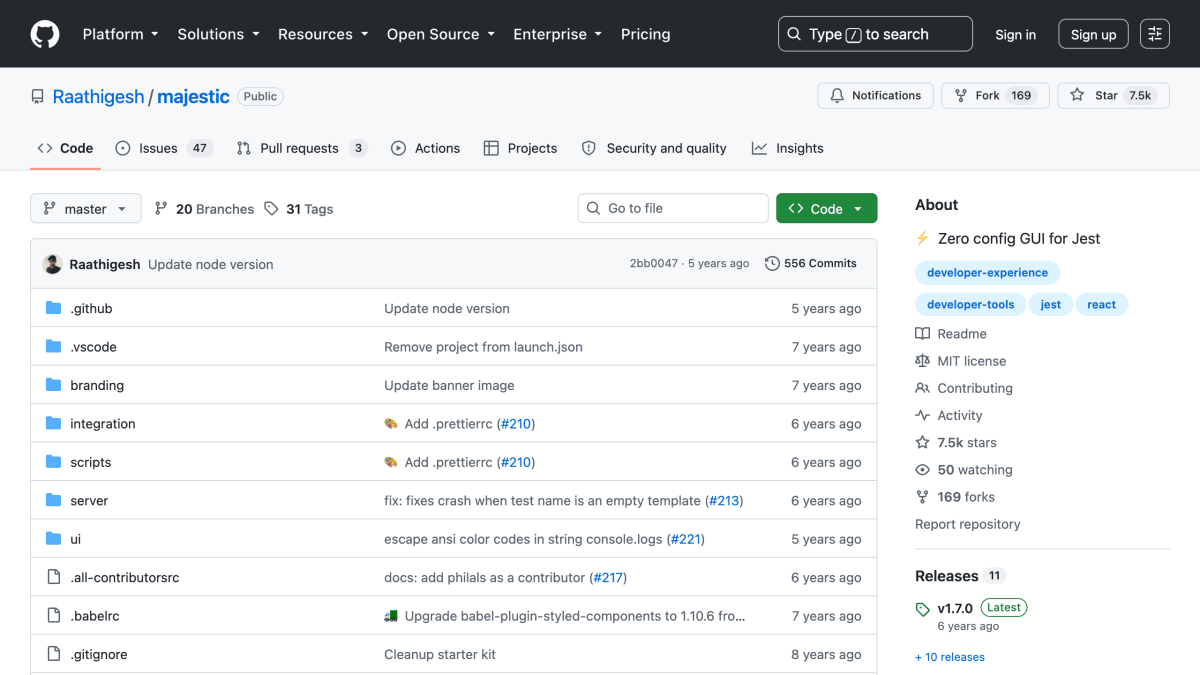Screen dimensions: 1200x675
Task: Expand the Resources menu
Action: tap(323, 34)
